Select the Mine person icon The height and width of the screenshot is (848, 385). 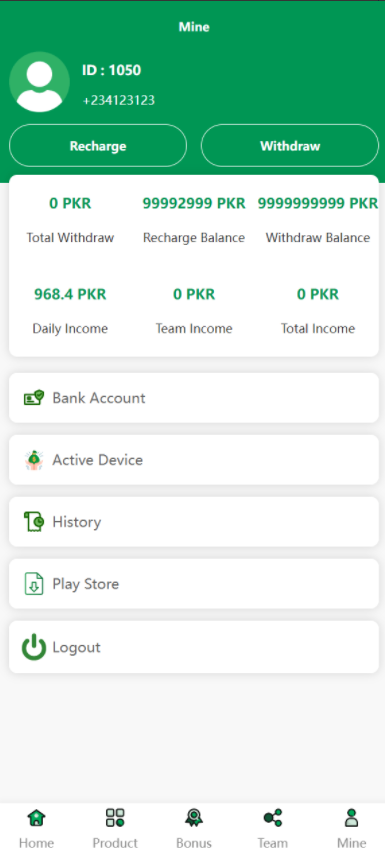pyautogui.click(x=351, y=817)
